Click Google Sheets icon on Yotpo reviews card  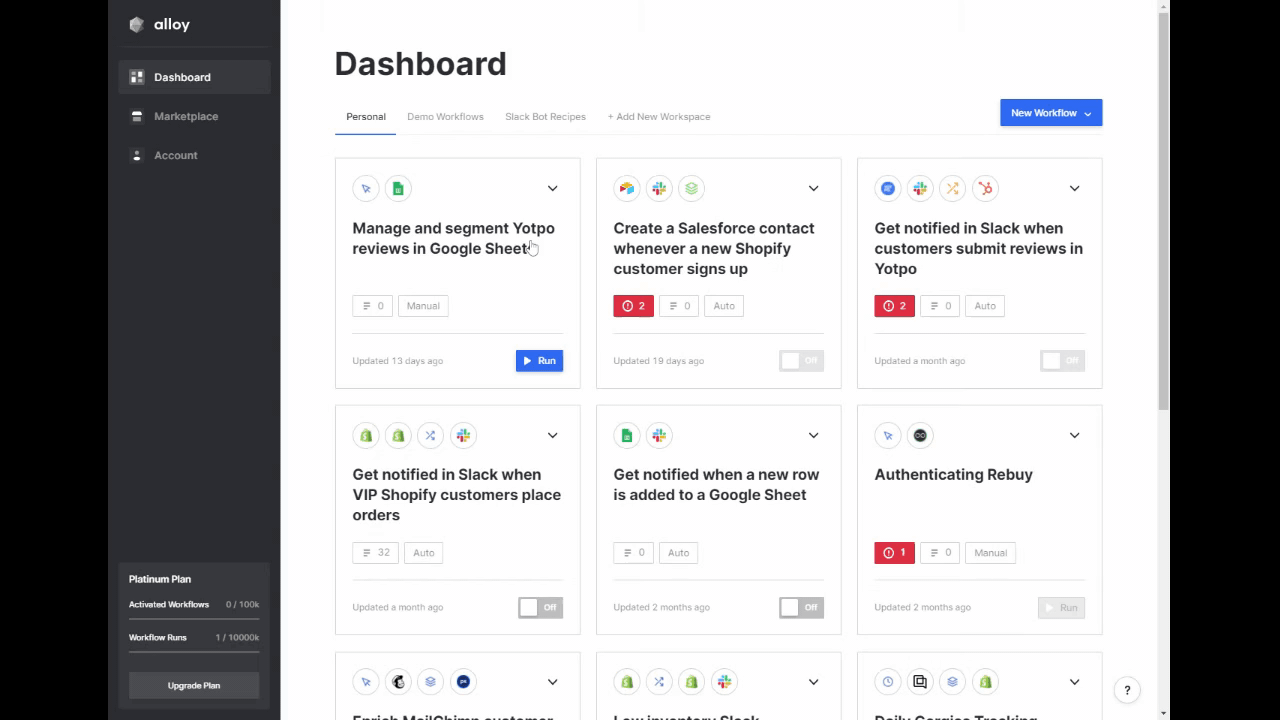pyautogui.click(x=398, y=188)
